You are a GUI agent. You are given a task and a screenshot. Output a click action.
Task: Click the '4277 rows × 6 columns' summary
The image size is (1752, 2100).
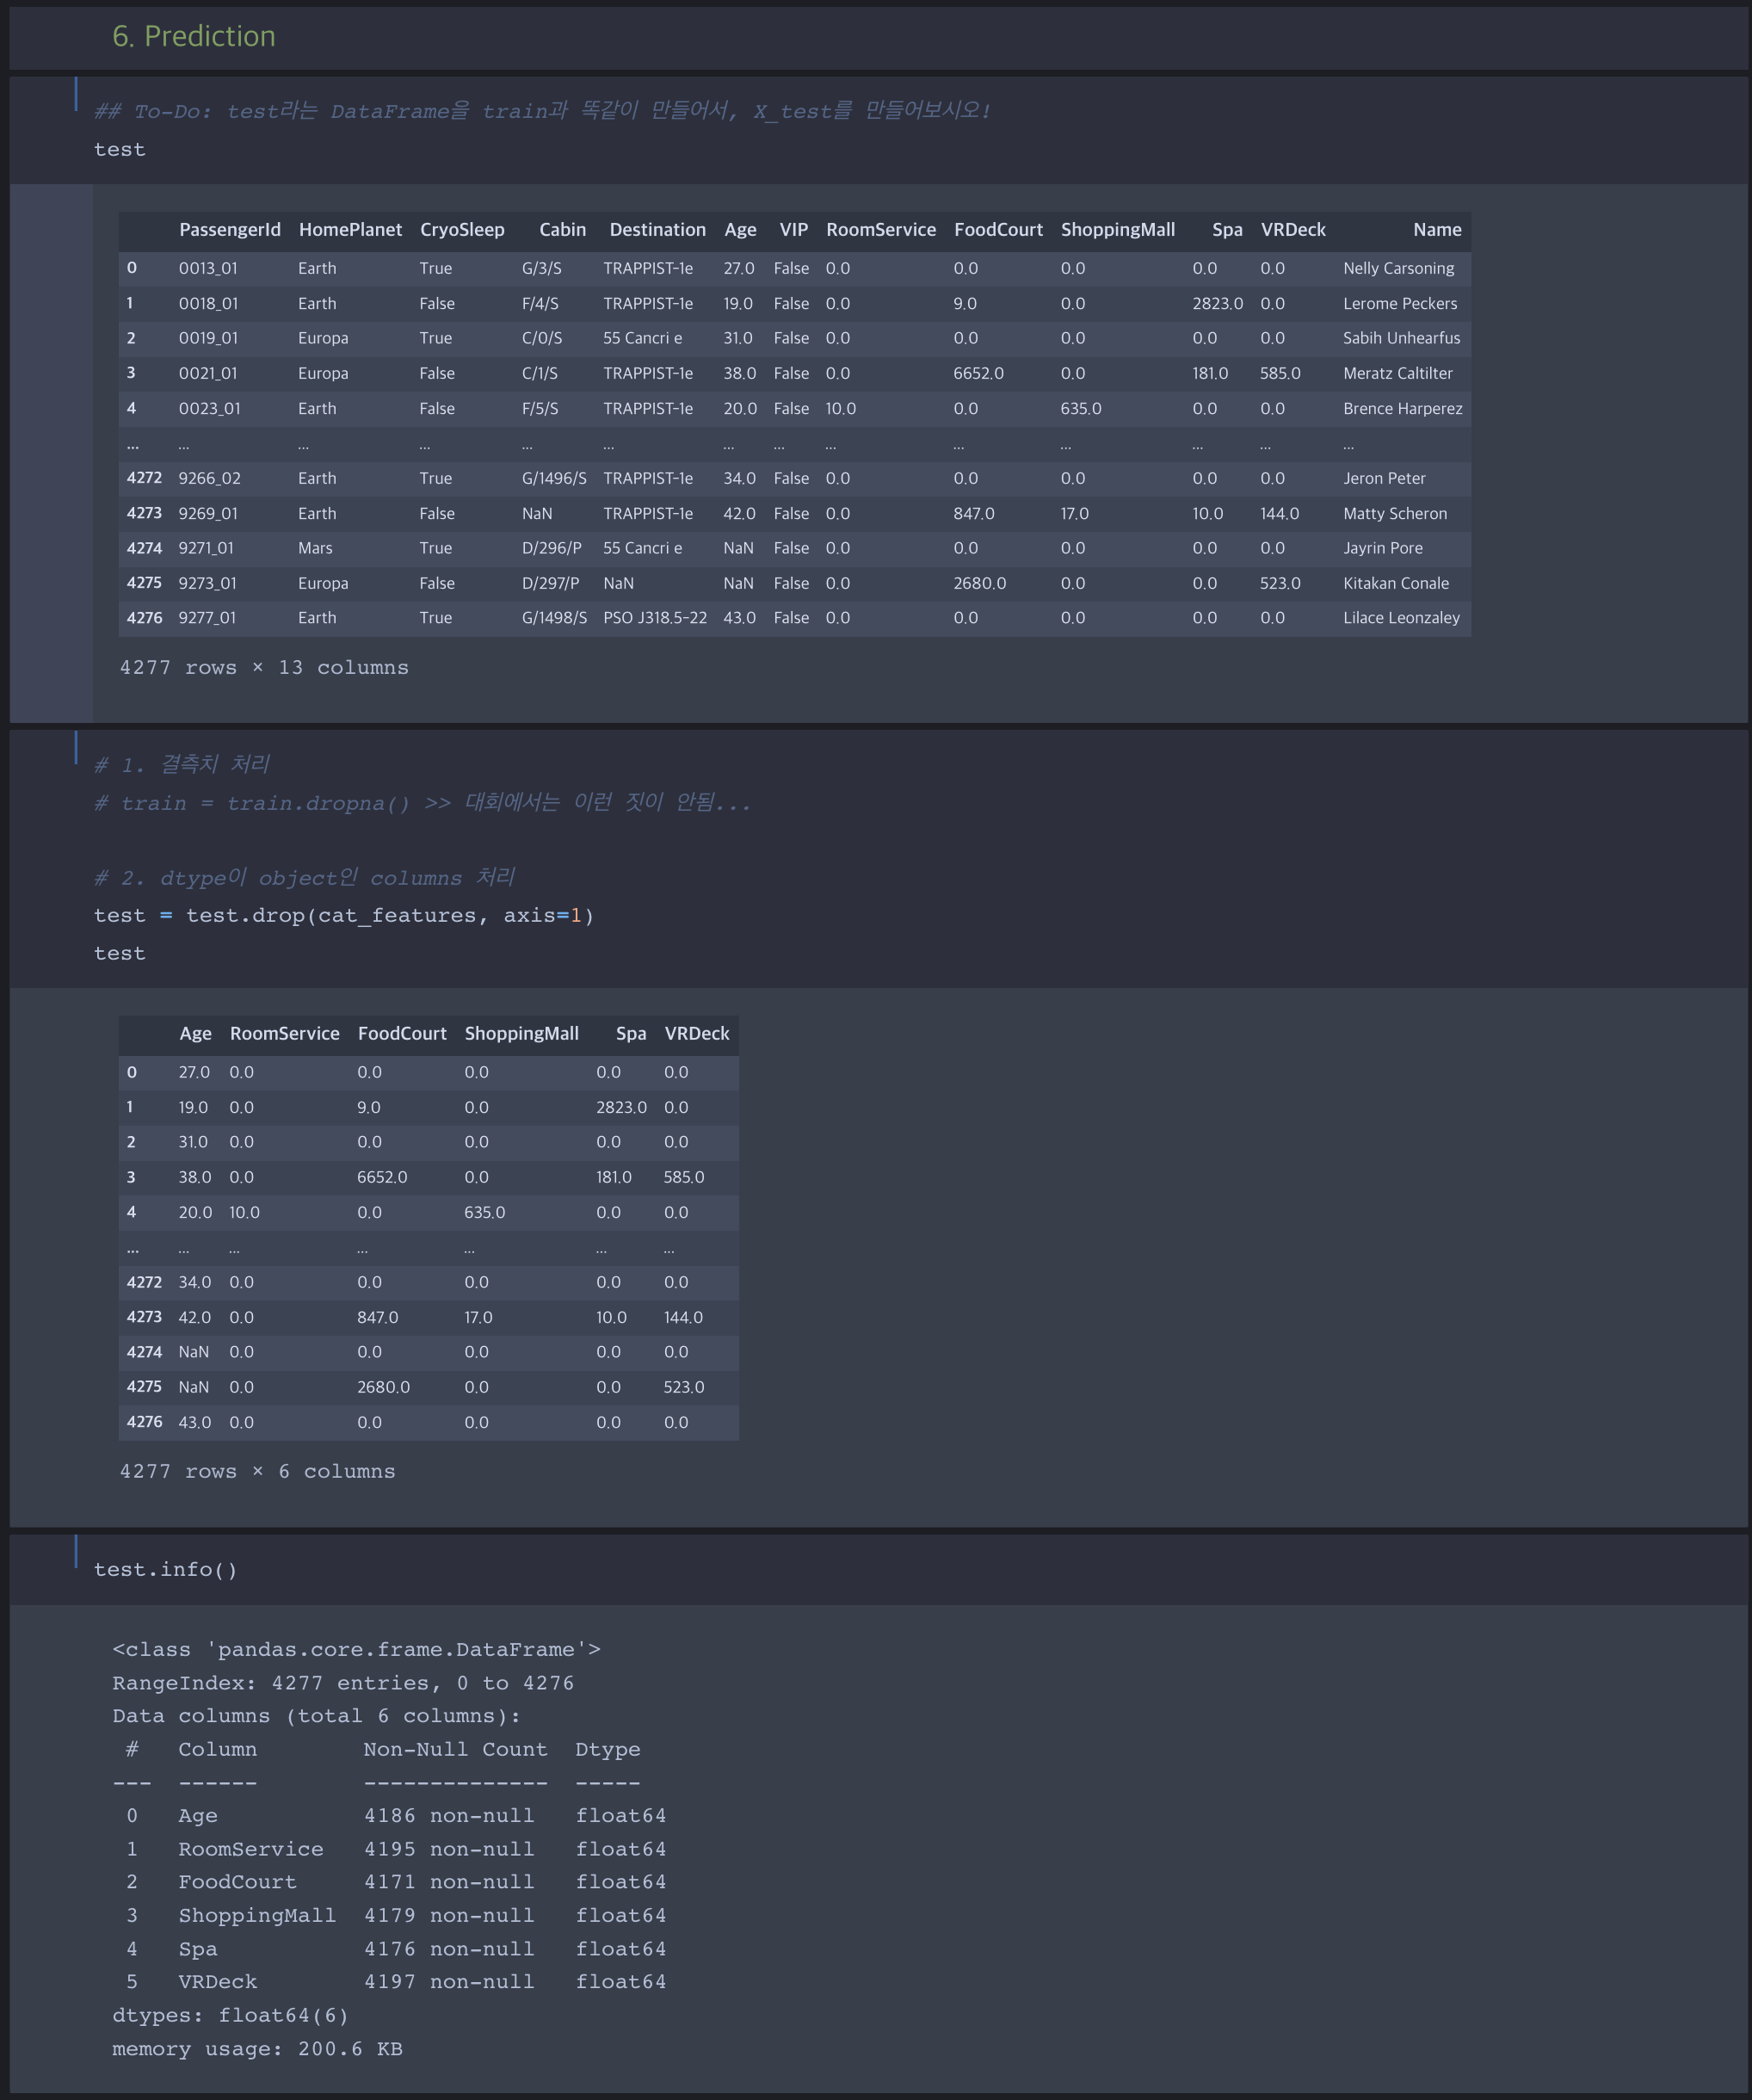coord(257,1471)
